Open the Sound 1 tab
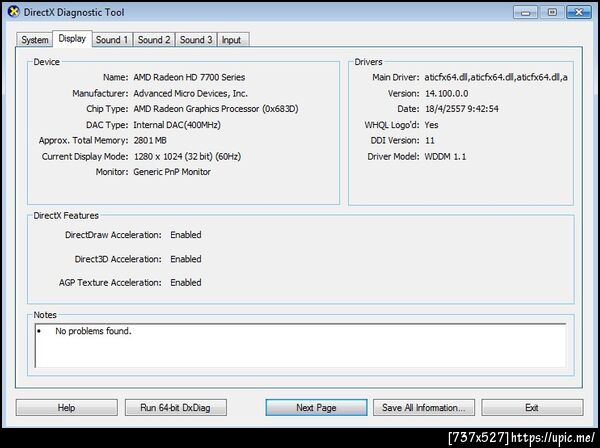600x448 pixels. pyautogui.click(x=112, y=40)
